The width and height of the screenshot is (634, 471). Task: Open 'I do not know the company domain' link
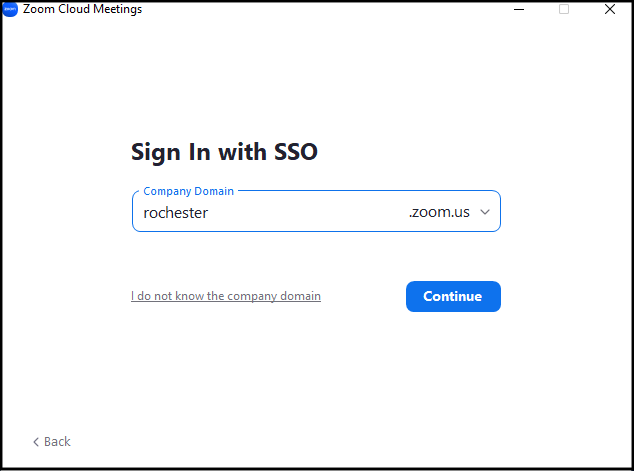pyautogui.click(x=226, y=296)
